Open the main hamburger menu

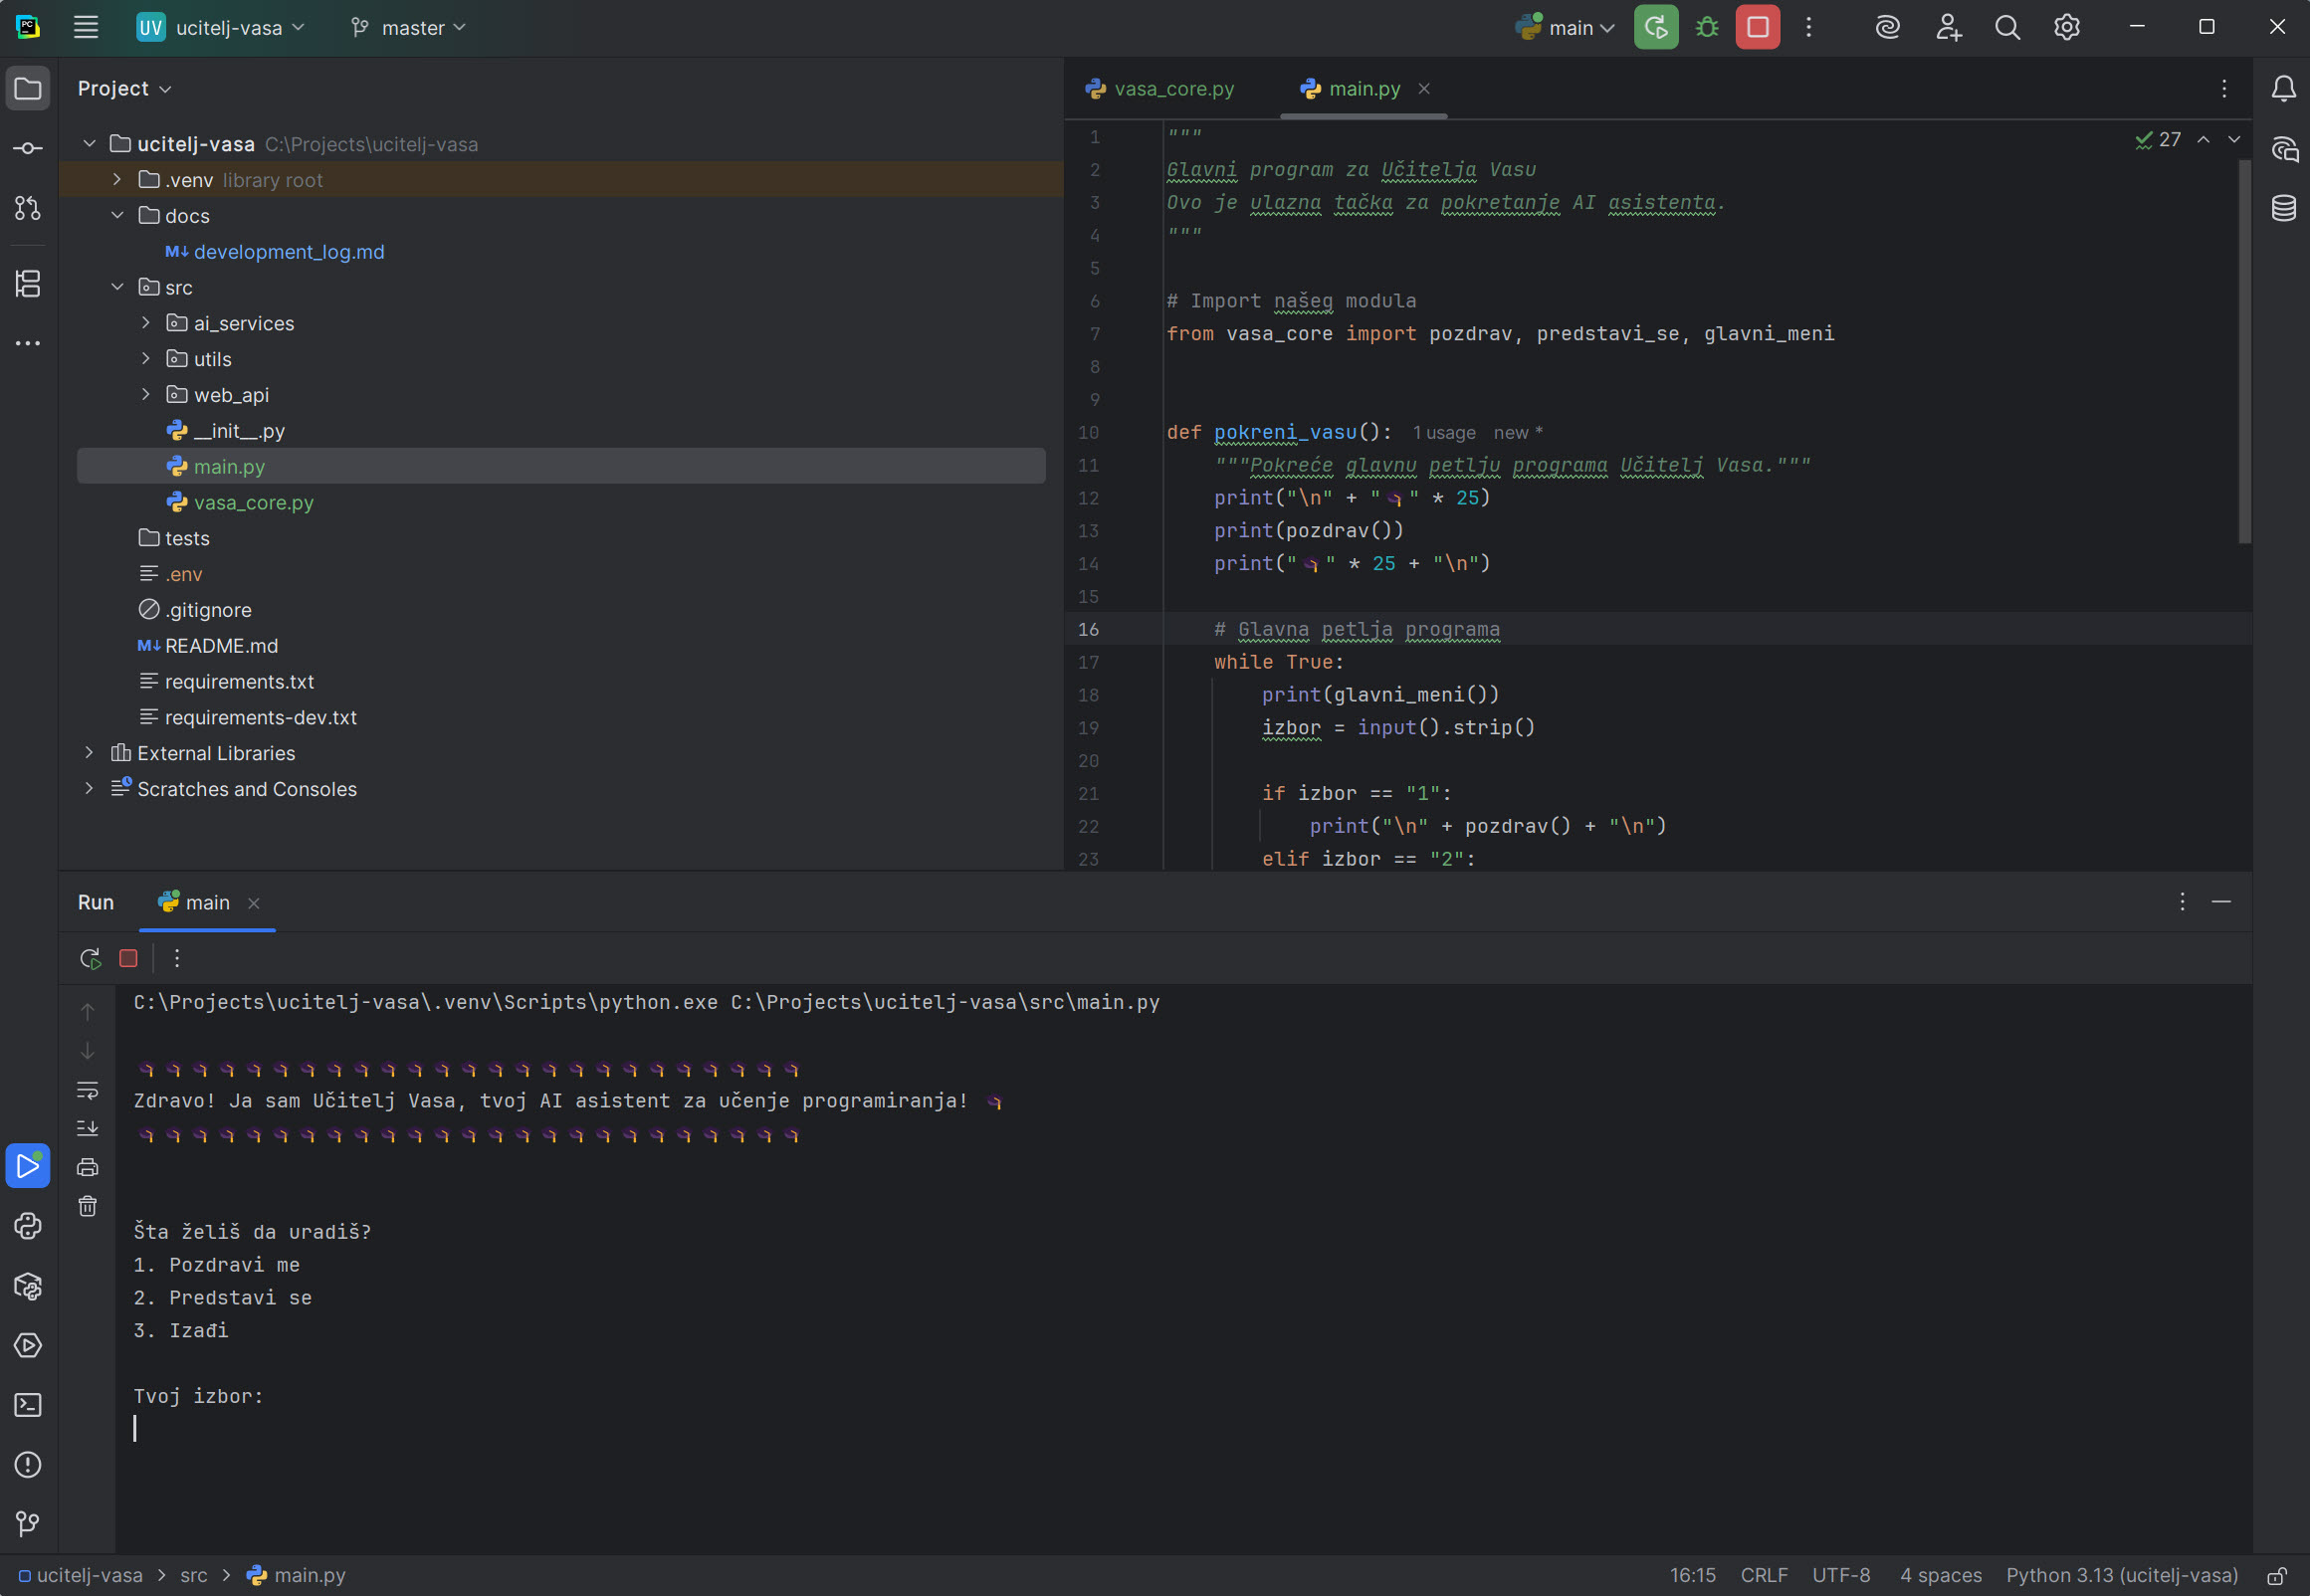click(87, 27)
